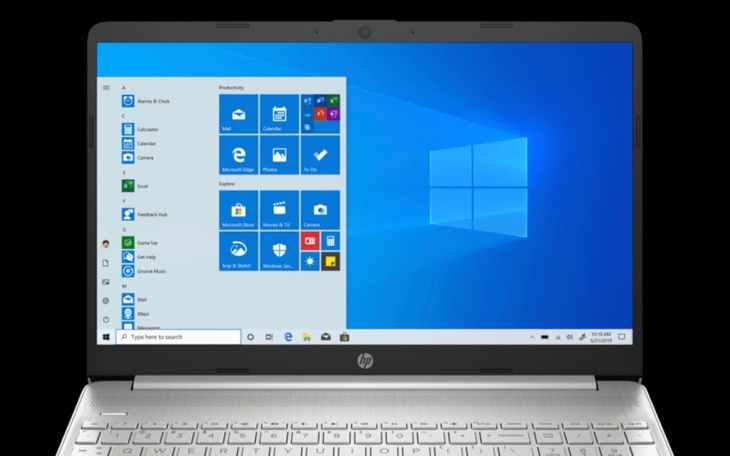Click the 'Productivity' group heading
730x456 pixels.
click(x=231, y=88)
